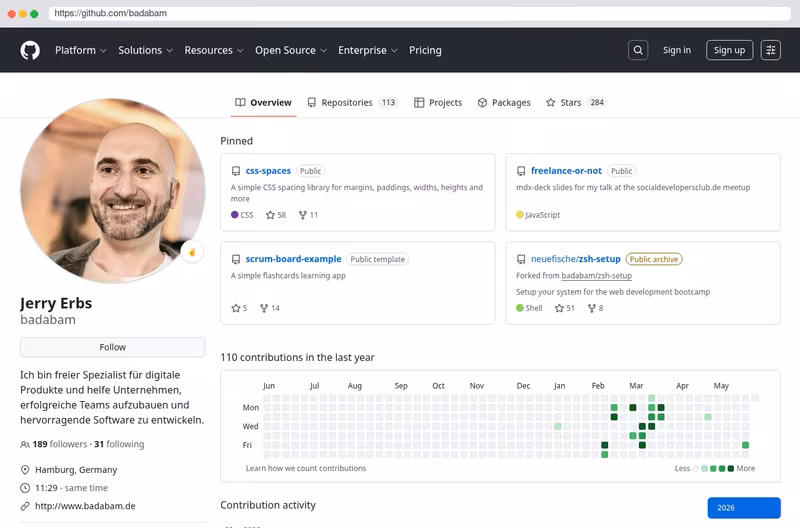Click the Stars tab star icon
Screen dimensions: 800x528
point(551,103)
